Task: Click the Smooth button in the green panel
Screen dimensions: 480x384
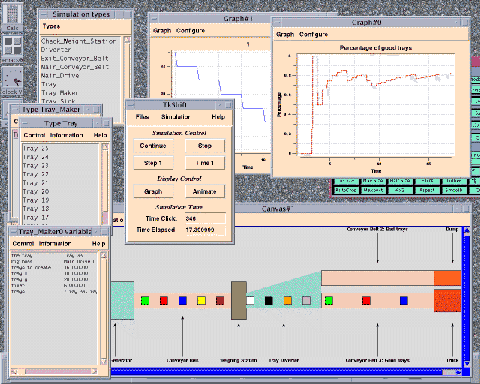Action: [454, 190]
